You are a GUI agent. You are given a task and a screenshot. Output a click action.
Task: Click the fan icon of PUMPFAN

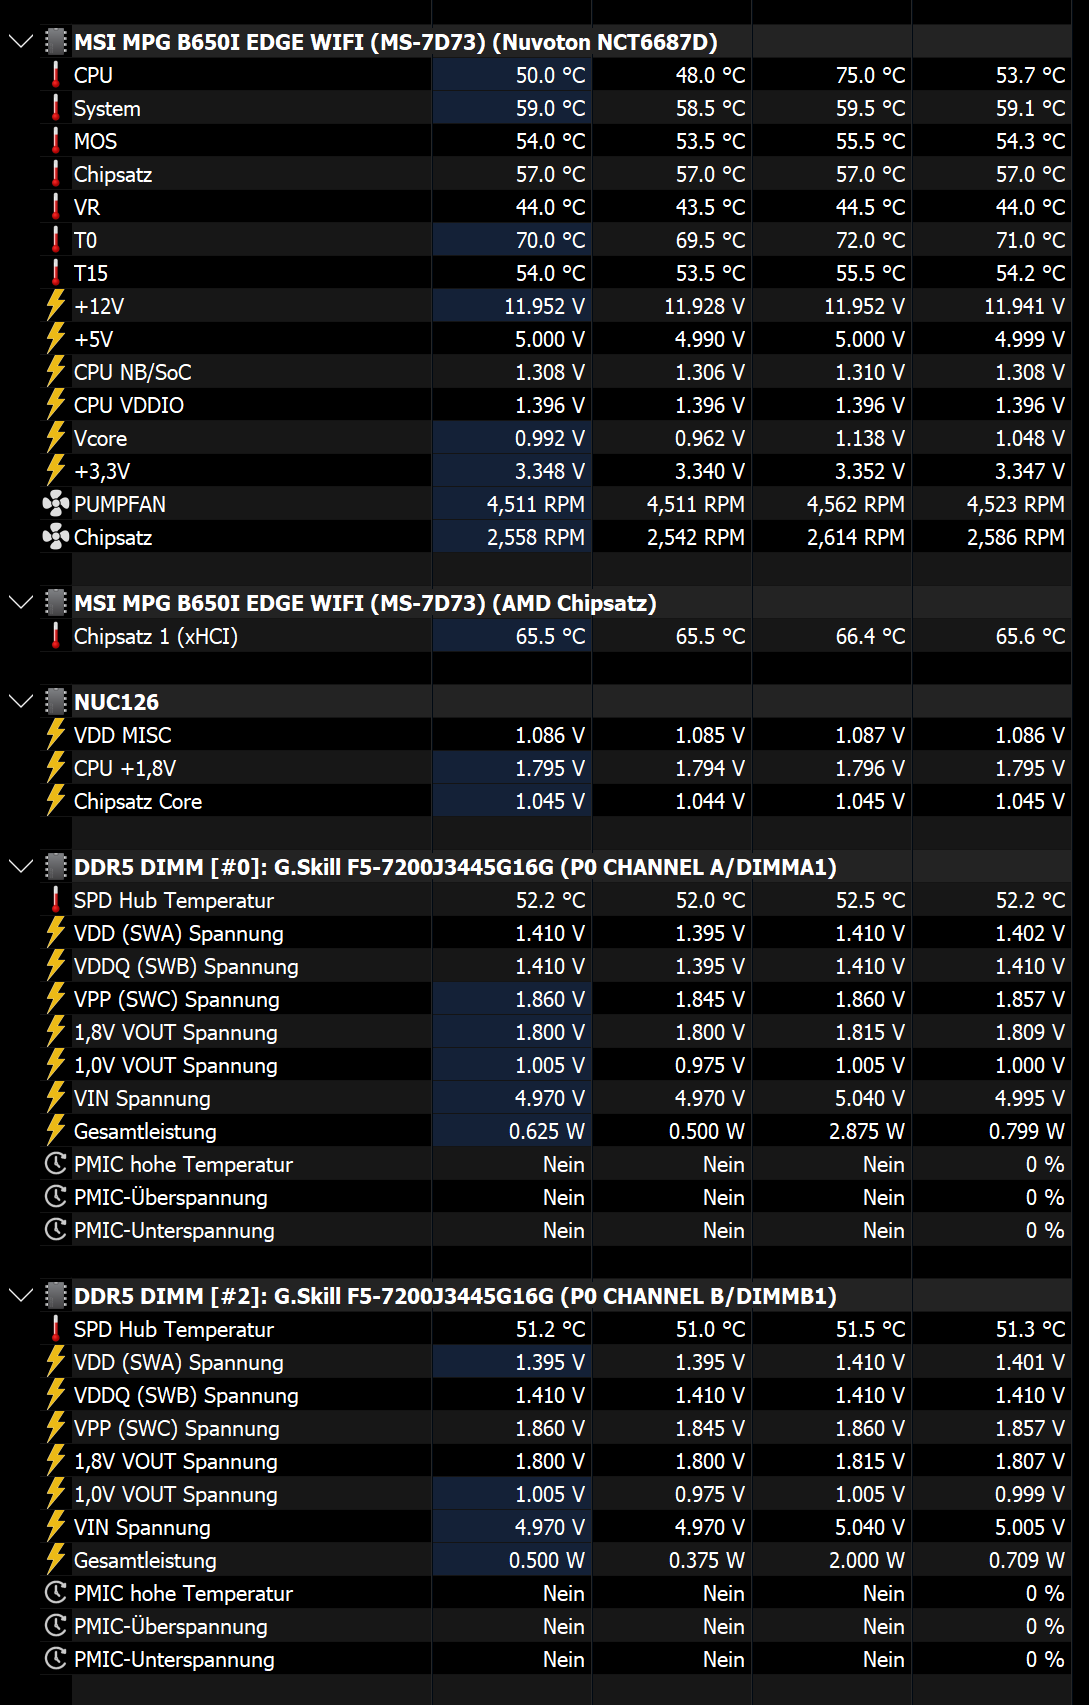(x=56, y=504)
